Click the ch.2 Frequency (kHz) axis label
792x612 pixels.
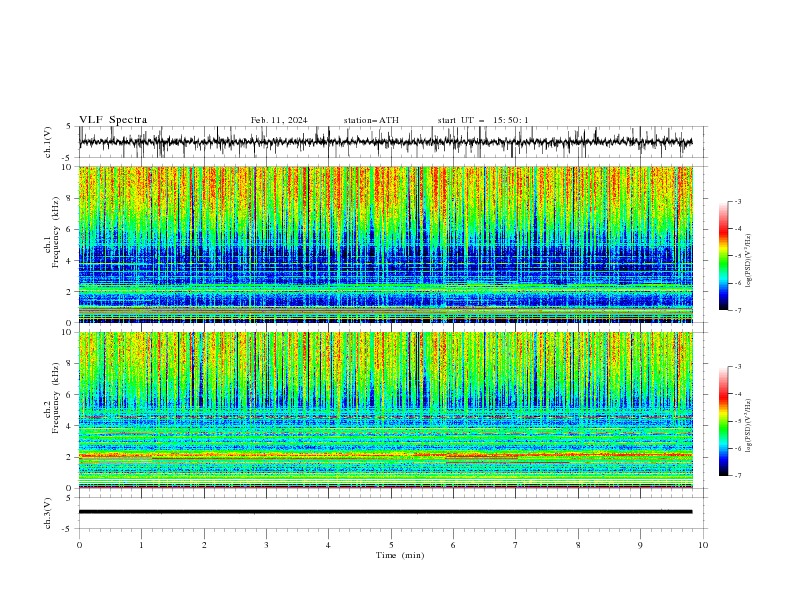point(52,398)
